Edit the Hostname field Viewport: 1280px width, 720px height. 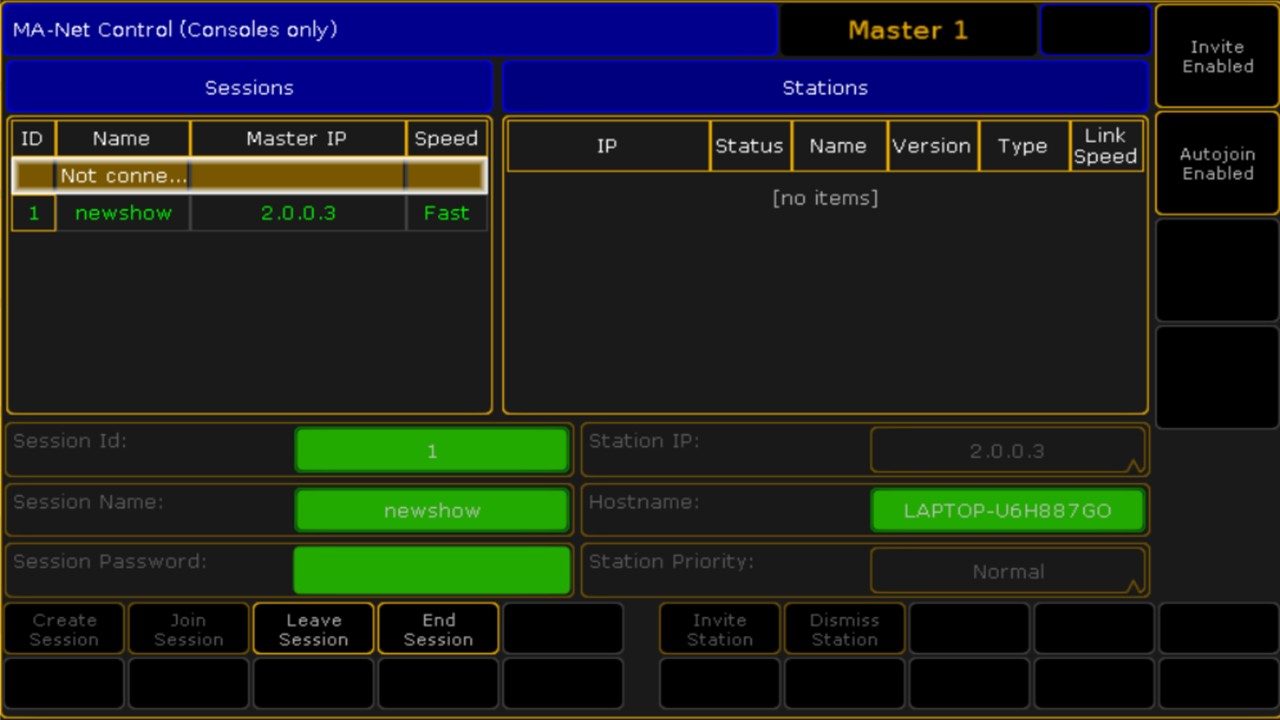click(1008, 511)
